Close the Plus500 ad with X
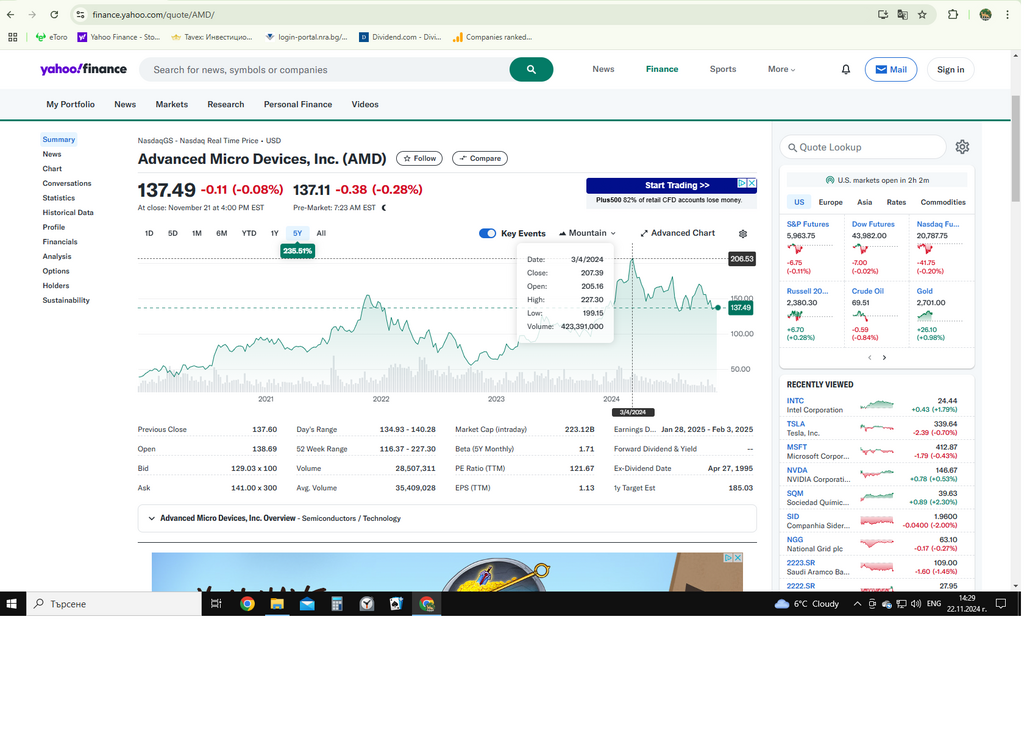1024x731 pixels. 752,184
